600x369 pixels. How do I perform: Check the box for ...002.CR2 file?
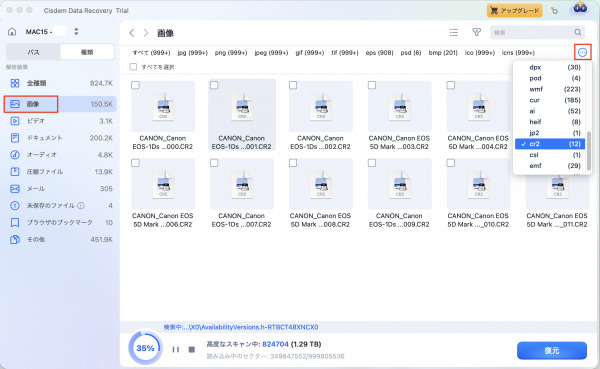(293, 85)
